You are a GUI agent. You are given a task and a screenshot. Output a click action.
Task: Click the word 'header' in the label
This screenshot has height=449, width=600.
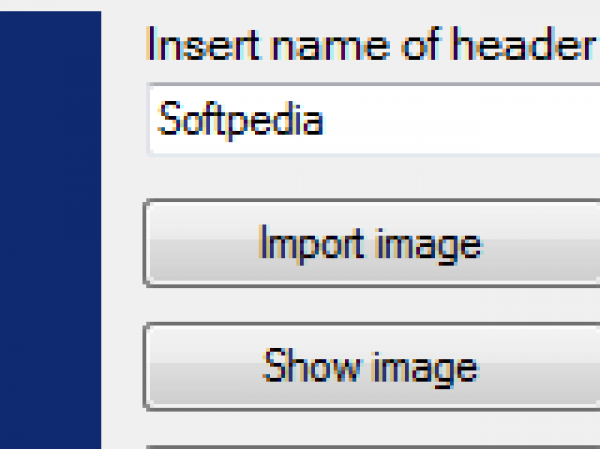[533, 45]
